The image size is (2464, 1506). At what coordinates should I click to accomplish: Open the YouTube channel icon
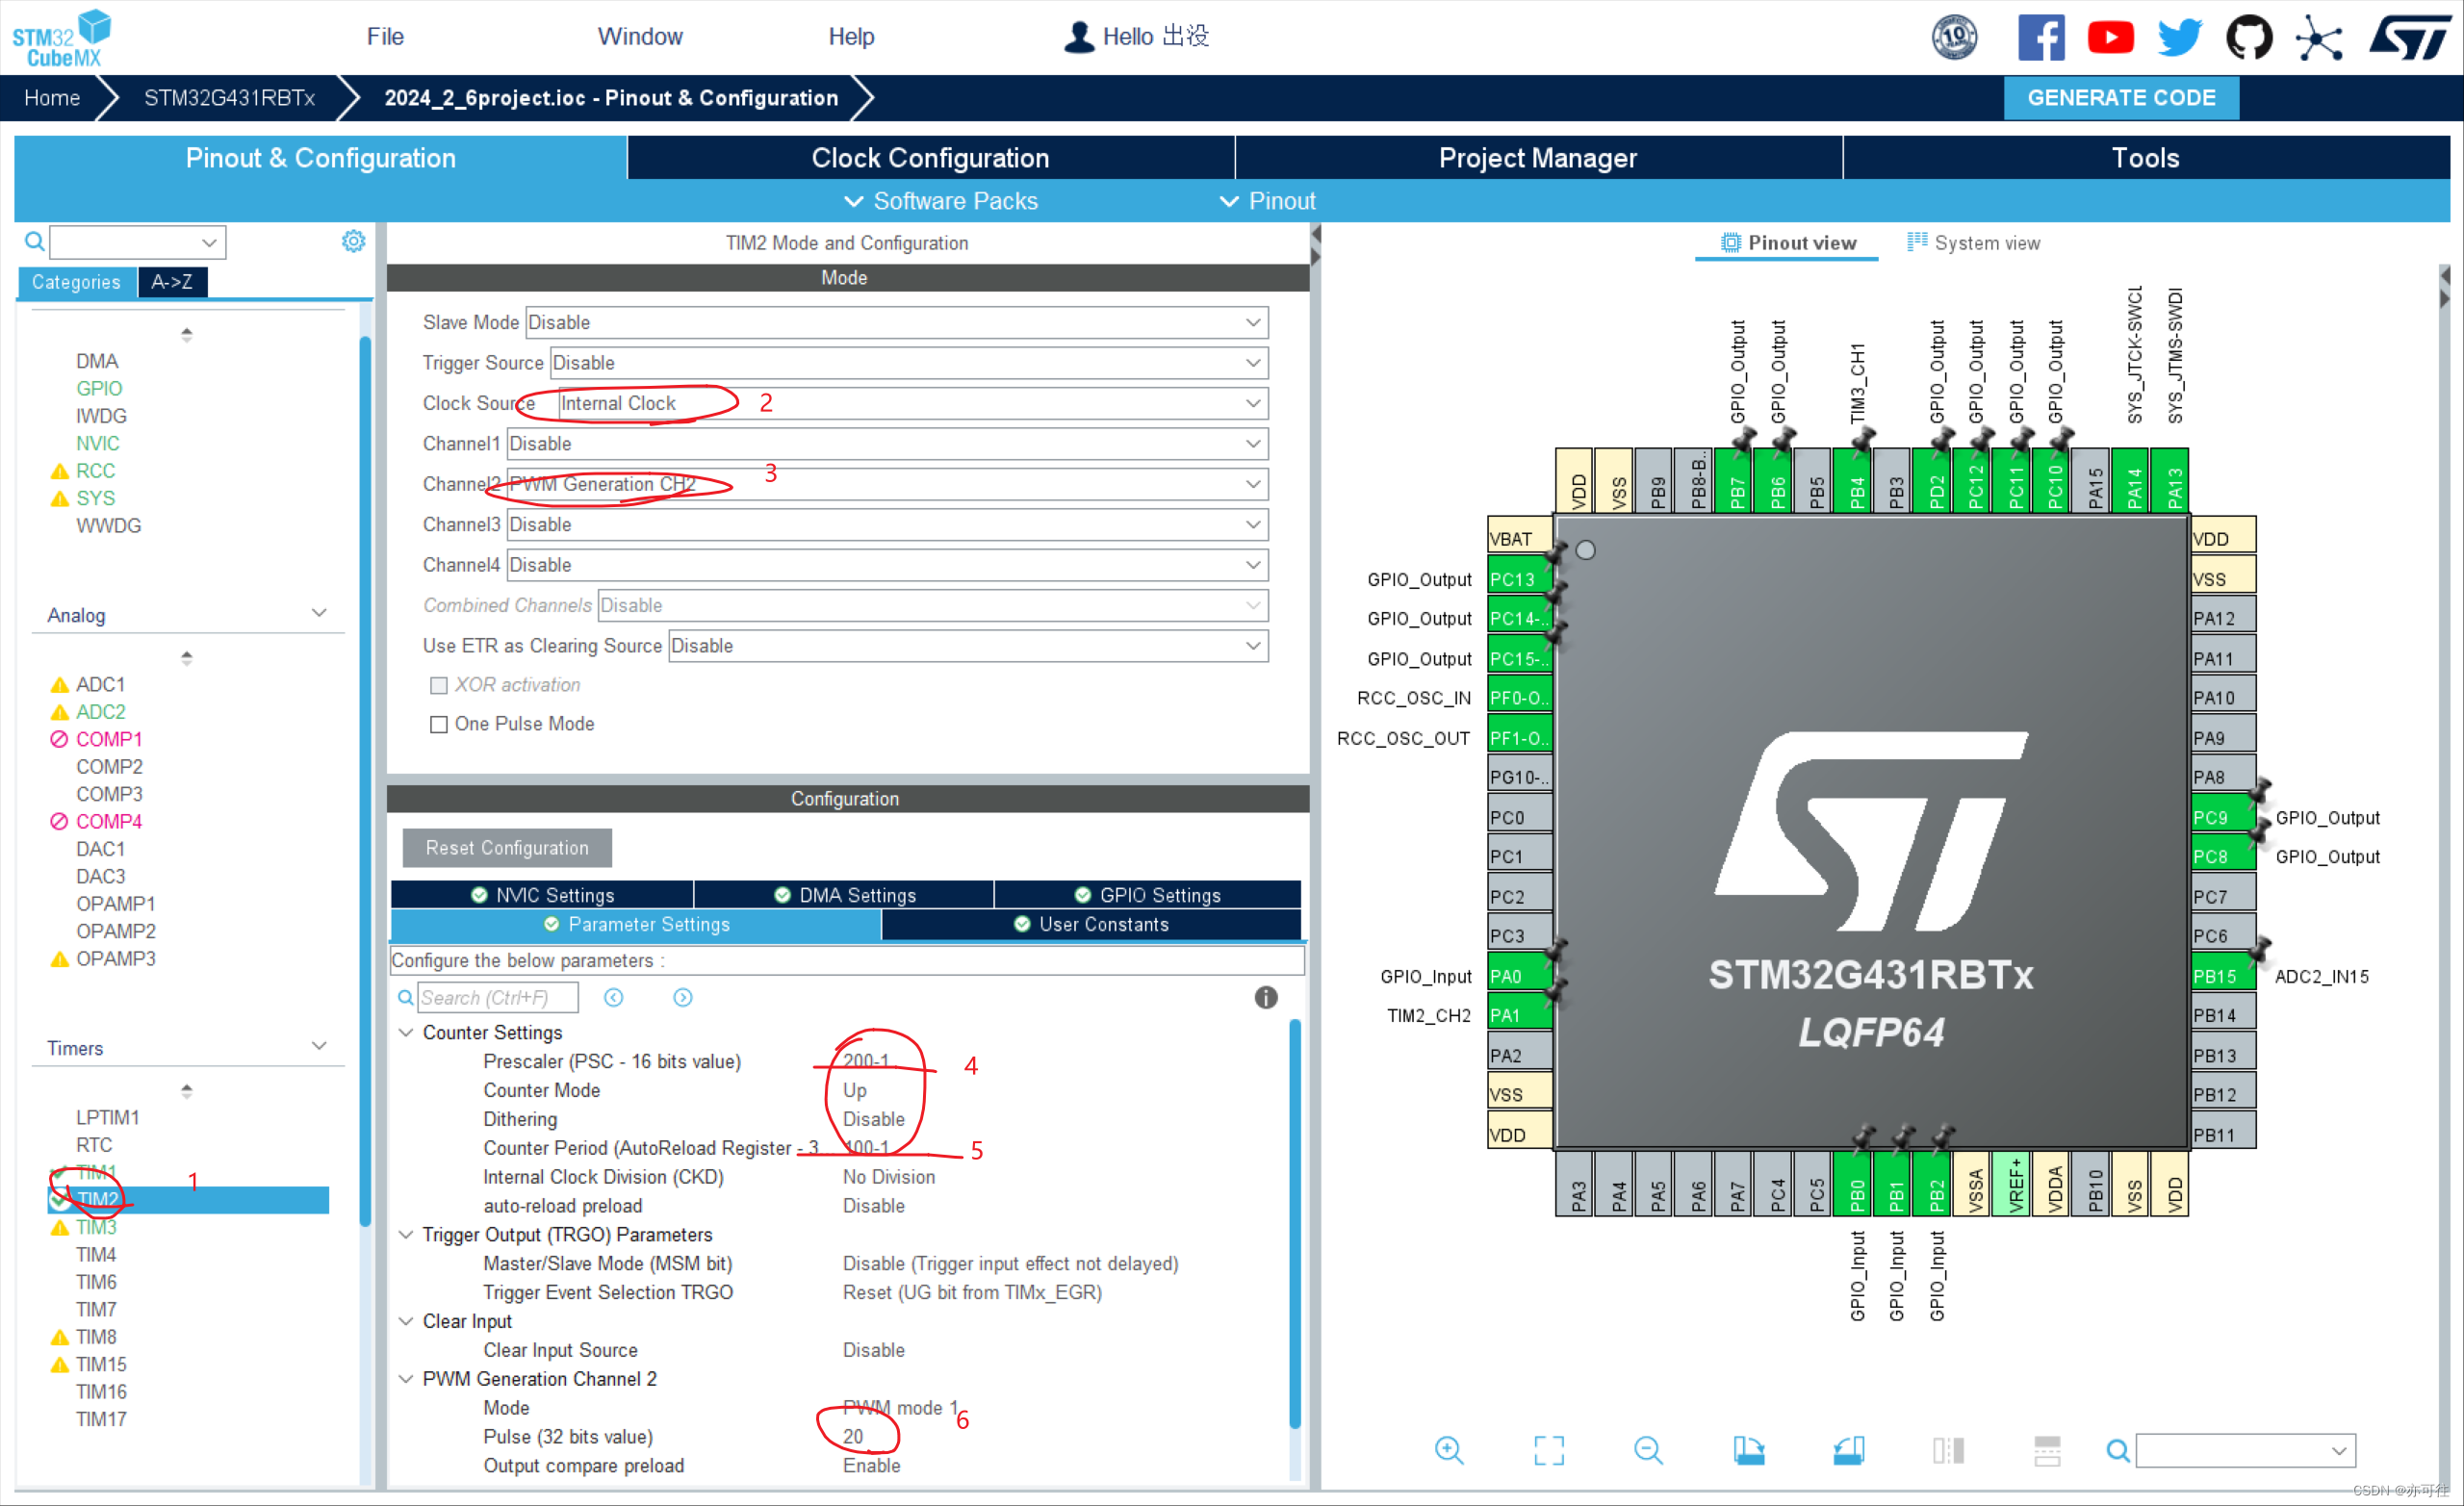pyautogui.click(x=2110, y=38)
